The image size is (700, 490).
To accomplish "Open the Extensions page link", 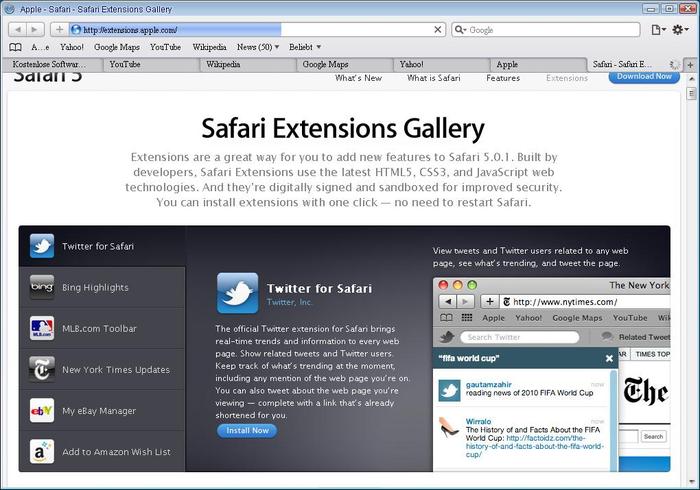I will point(567,78).
